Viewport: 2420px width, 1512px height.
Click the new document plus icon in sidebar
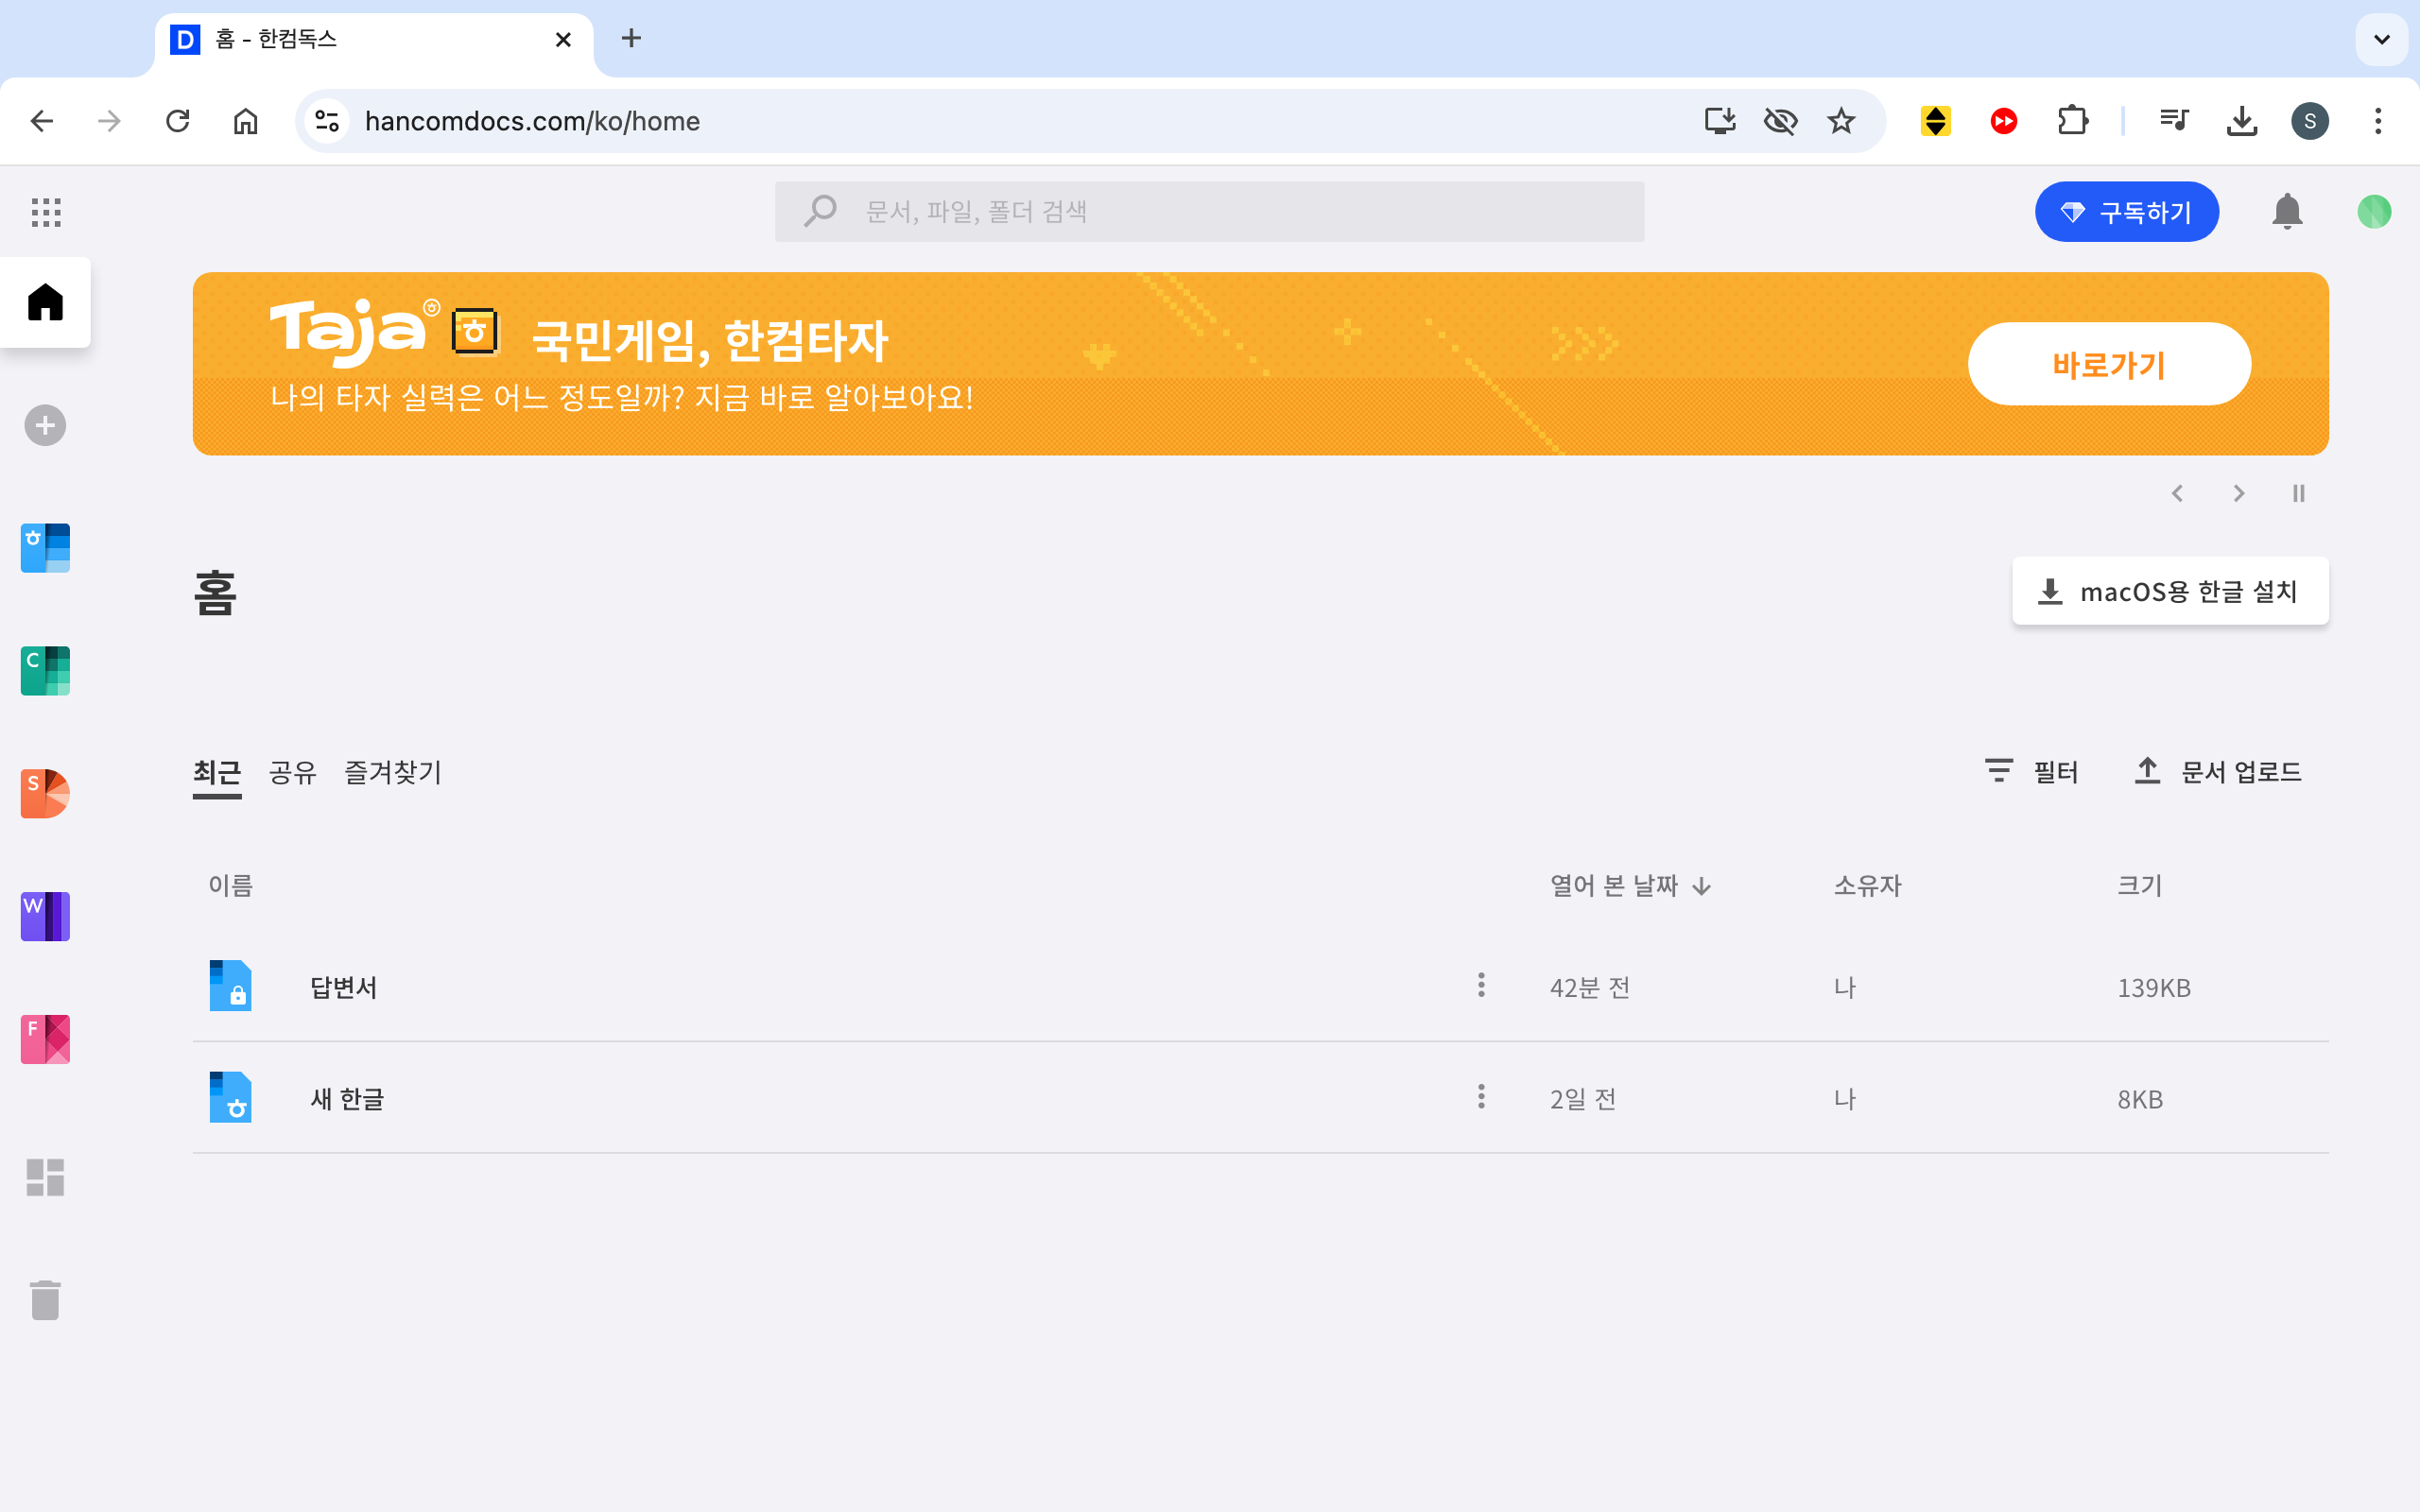click(x=45, y=426)
